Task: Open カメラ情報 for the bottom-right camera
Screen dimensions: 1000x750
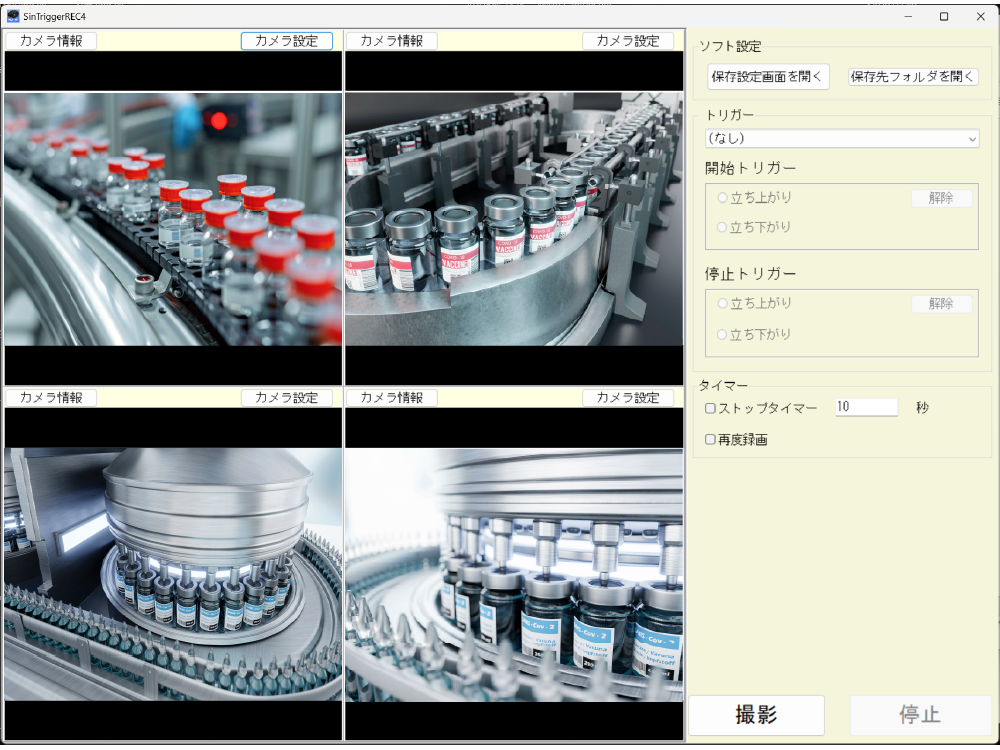Action: 391,398
